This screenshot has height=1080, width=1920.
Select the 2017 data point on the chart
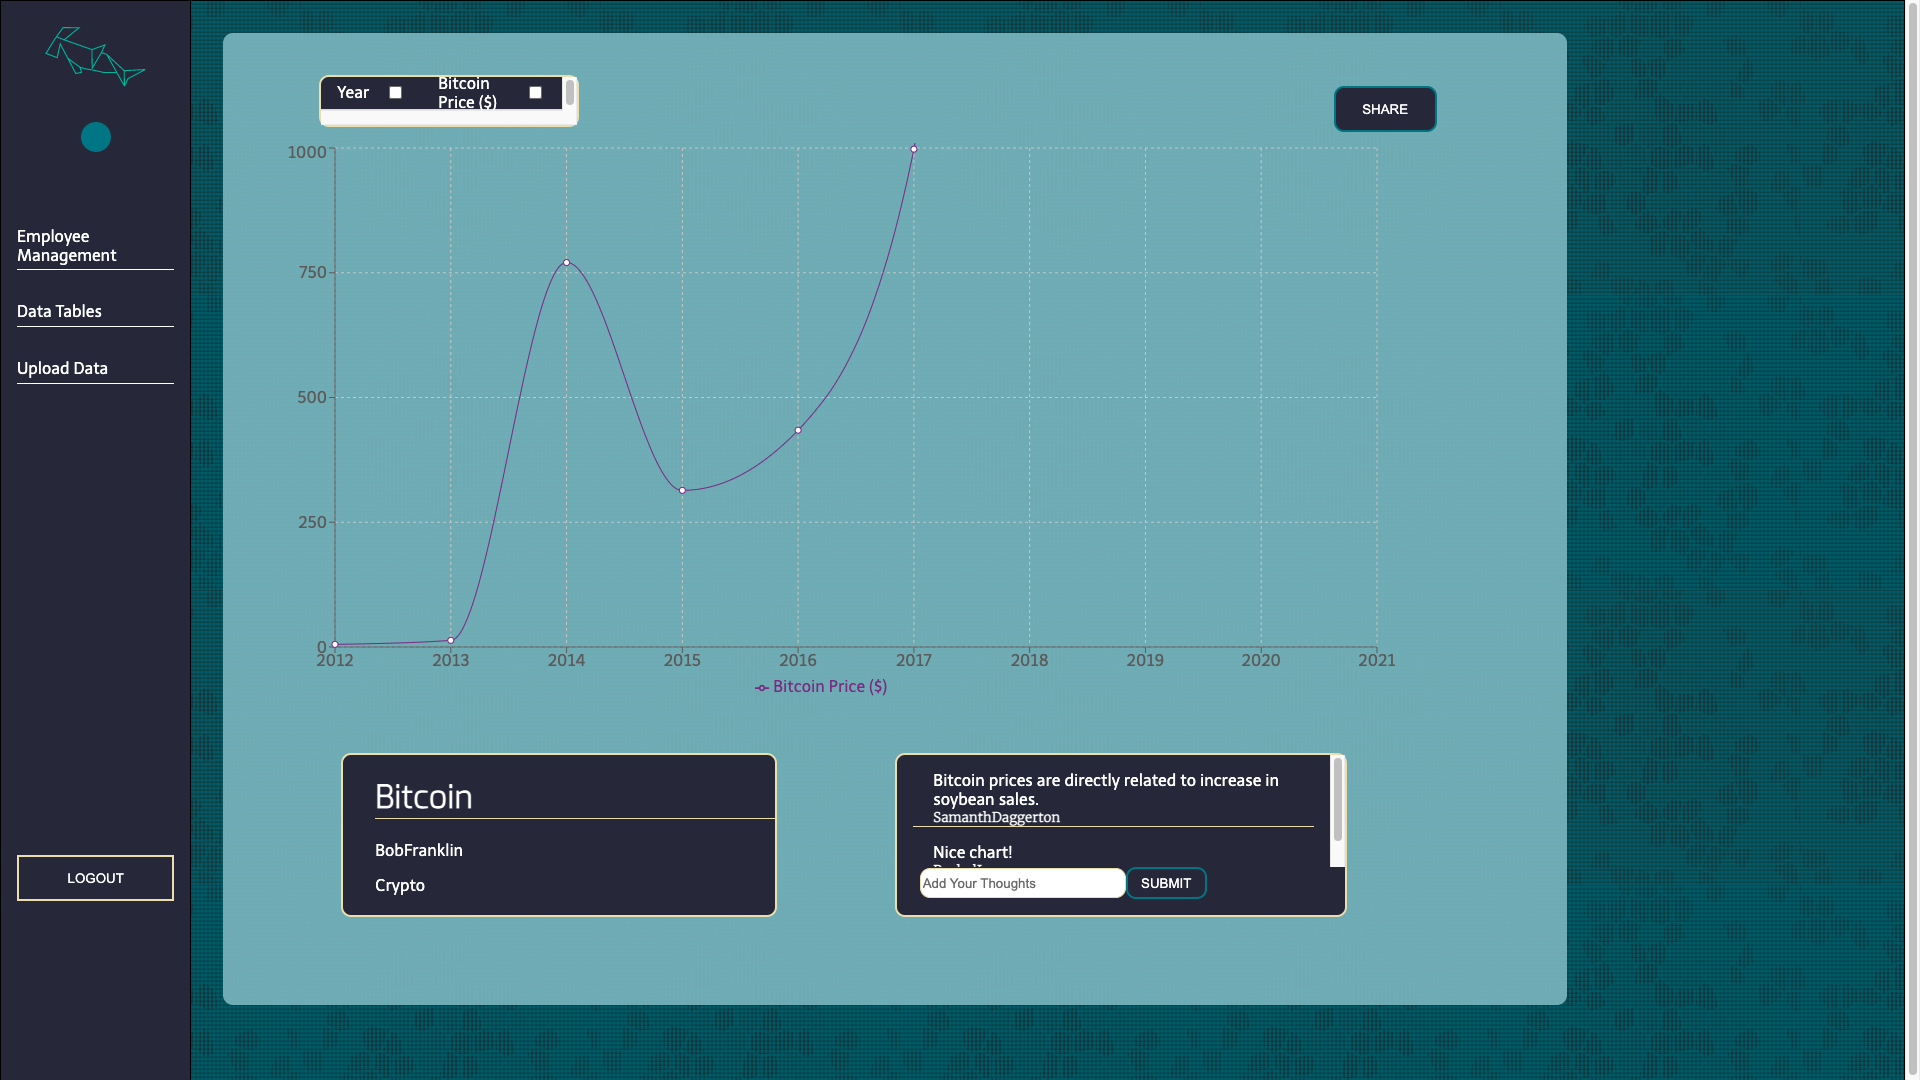pos(913,150)
